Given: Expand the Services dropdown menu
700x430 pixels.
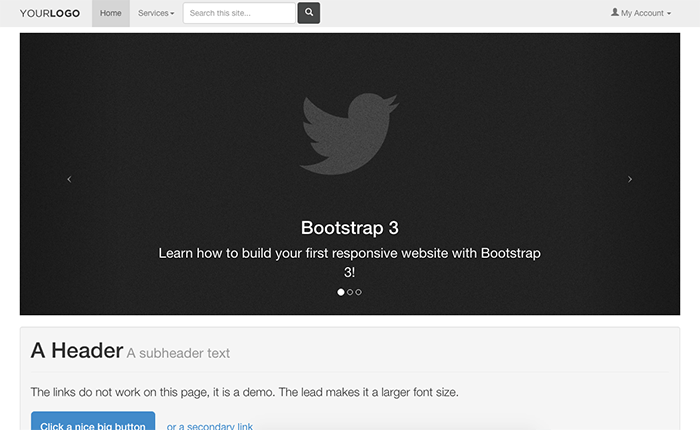Looking at the screenshot, I should 156,13.
